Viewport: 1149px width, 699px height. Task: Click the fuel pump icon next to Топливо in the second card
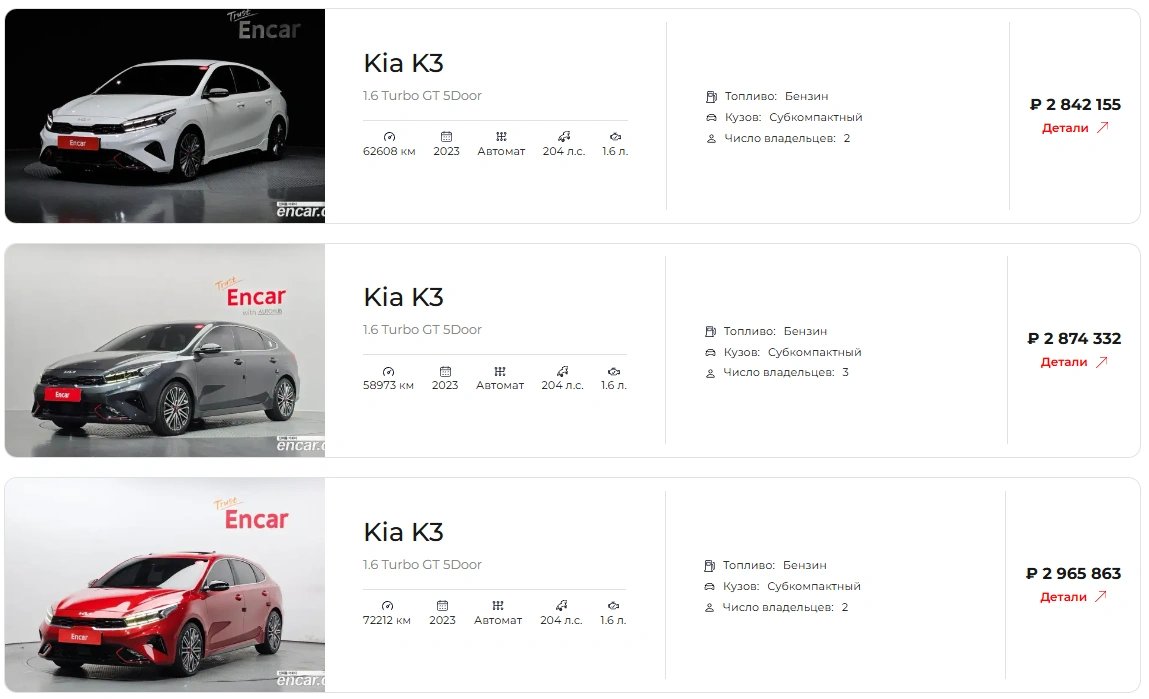(710, 331)
